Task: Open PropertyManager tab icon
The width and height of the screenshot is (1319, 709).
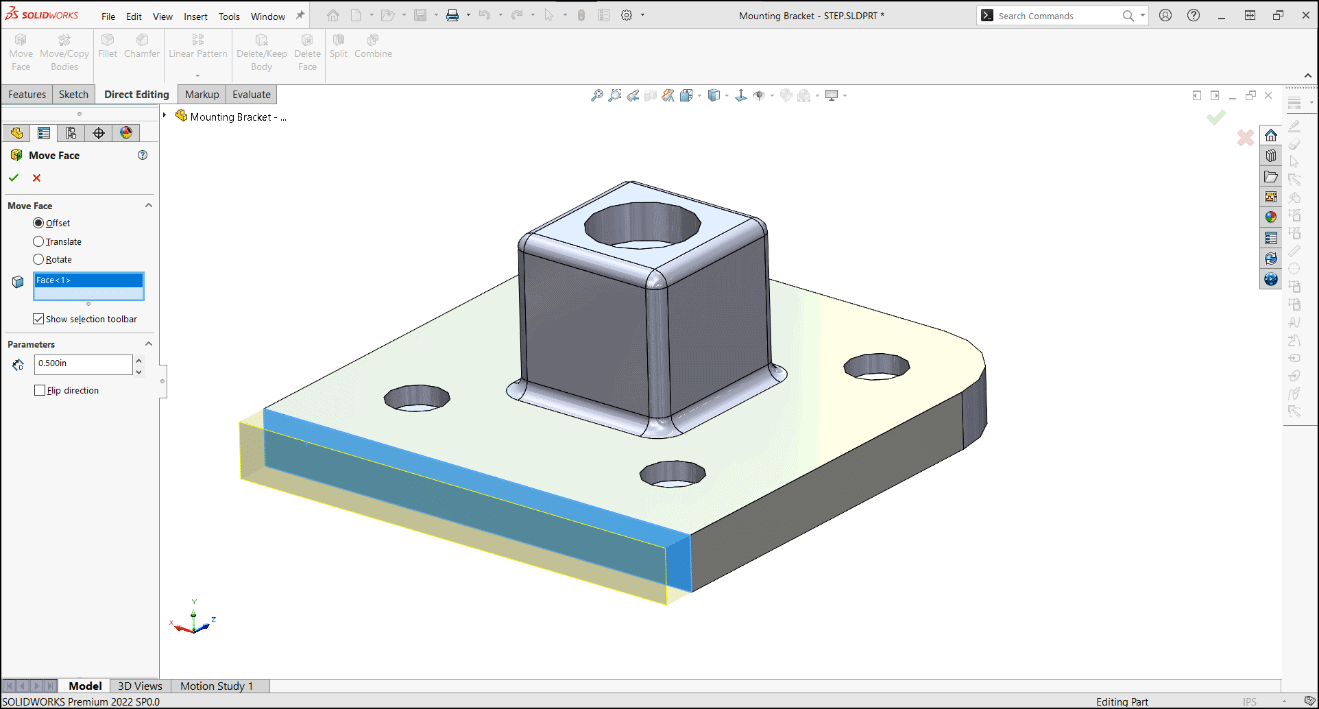Action: (x=44, y=133)
